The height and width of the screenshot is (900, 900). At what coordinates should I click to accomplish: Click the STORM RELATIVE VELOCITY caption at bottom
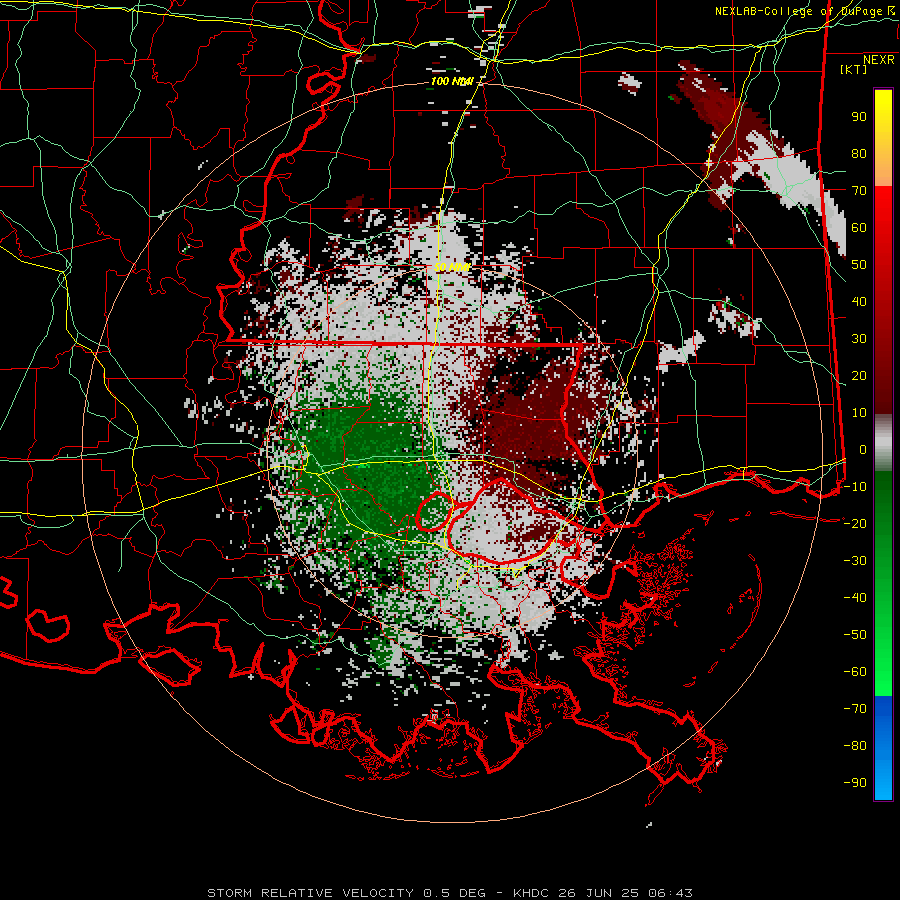click(310, 893)
